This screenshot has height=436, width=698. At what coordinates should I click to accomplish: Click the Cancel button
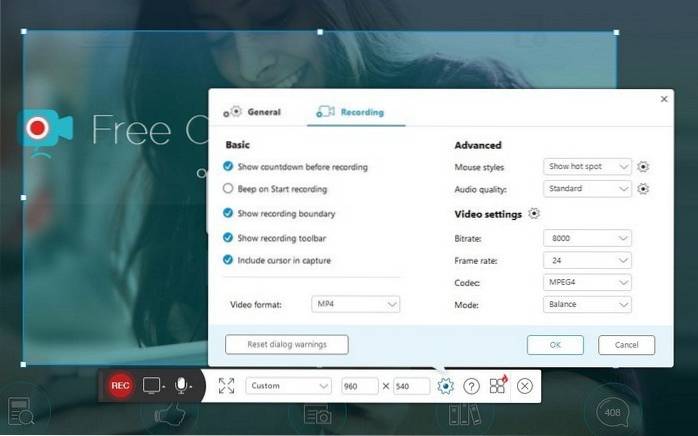pos(626,345)
